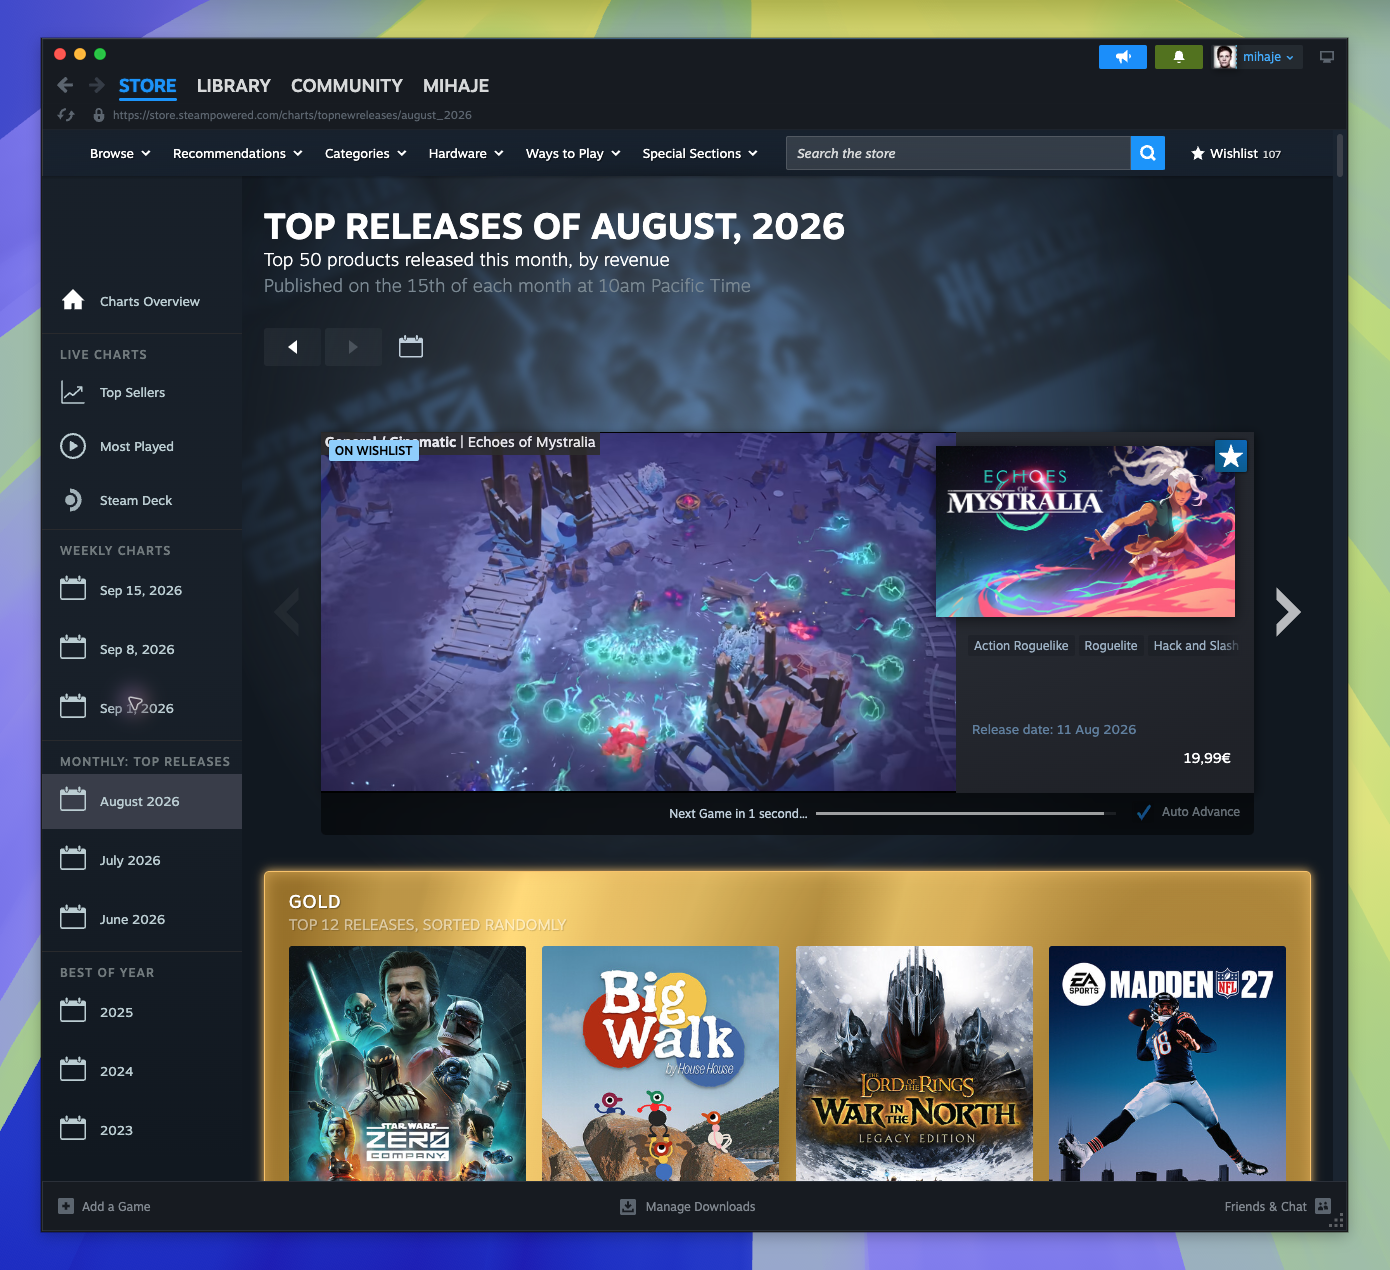
Task: Go to previous month chart
Action: (293, 347)
